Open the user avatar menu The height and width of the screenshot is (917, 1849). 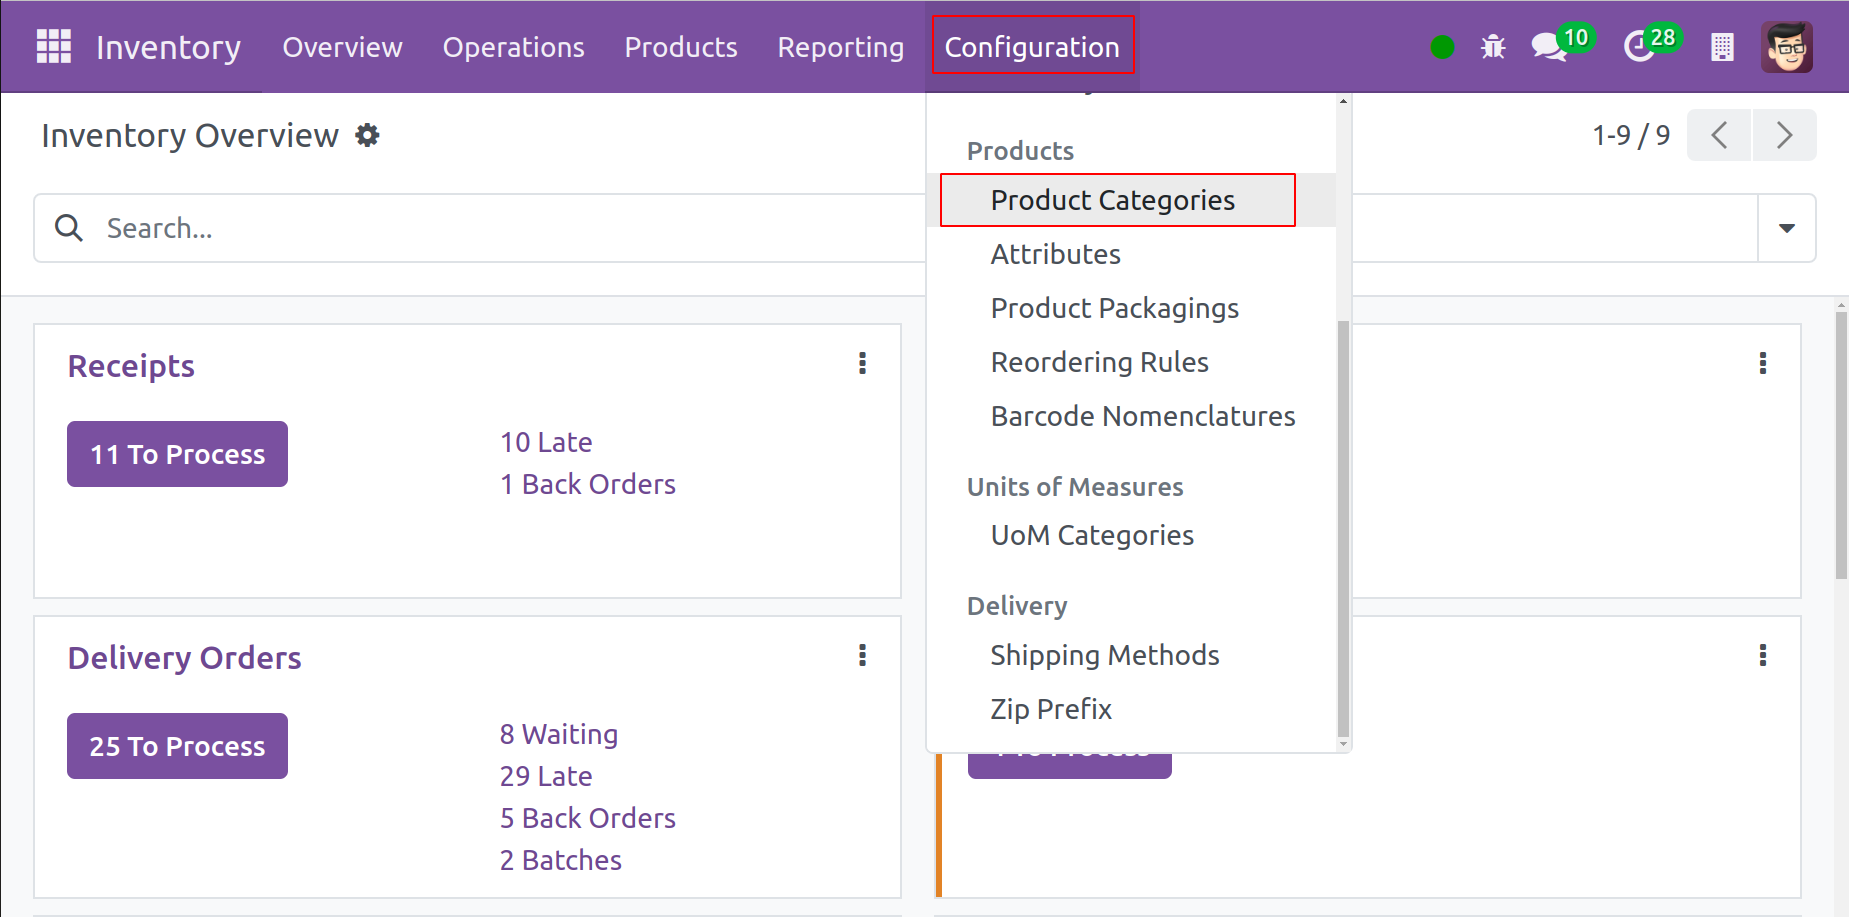tap(1786, 47)
